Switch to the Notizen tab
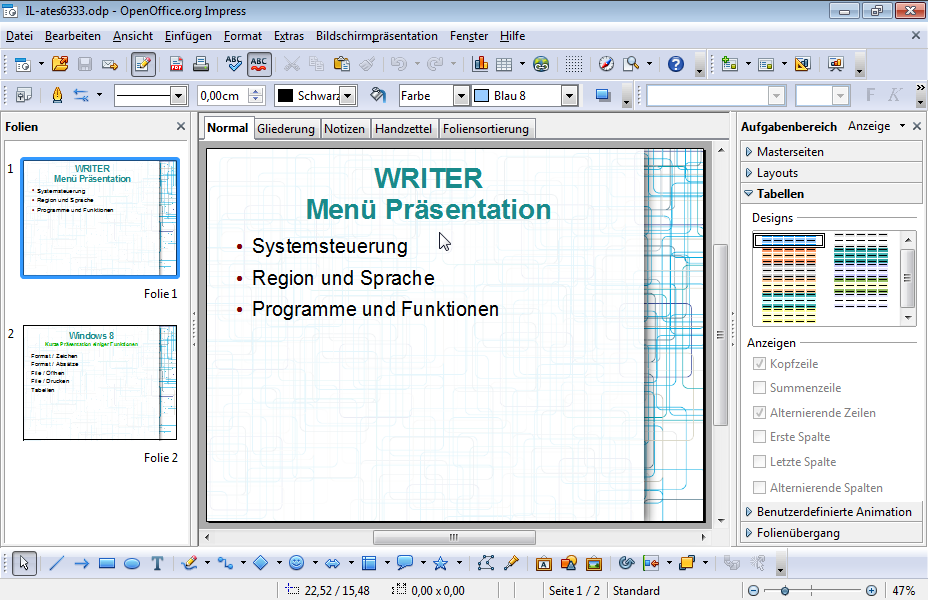This screenshot has height=600, width=928. pos(344,128)
